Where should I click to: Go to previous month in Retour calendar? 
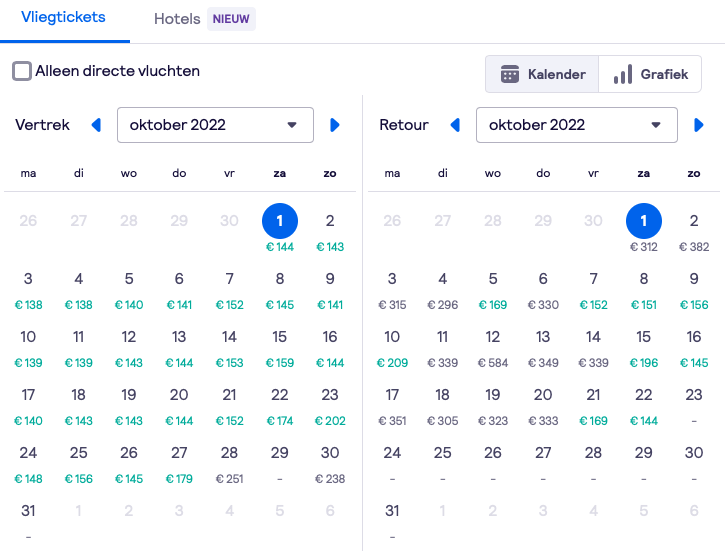coord(456,125)
